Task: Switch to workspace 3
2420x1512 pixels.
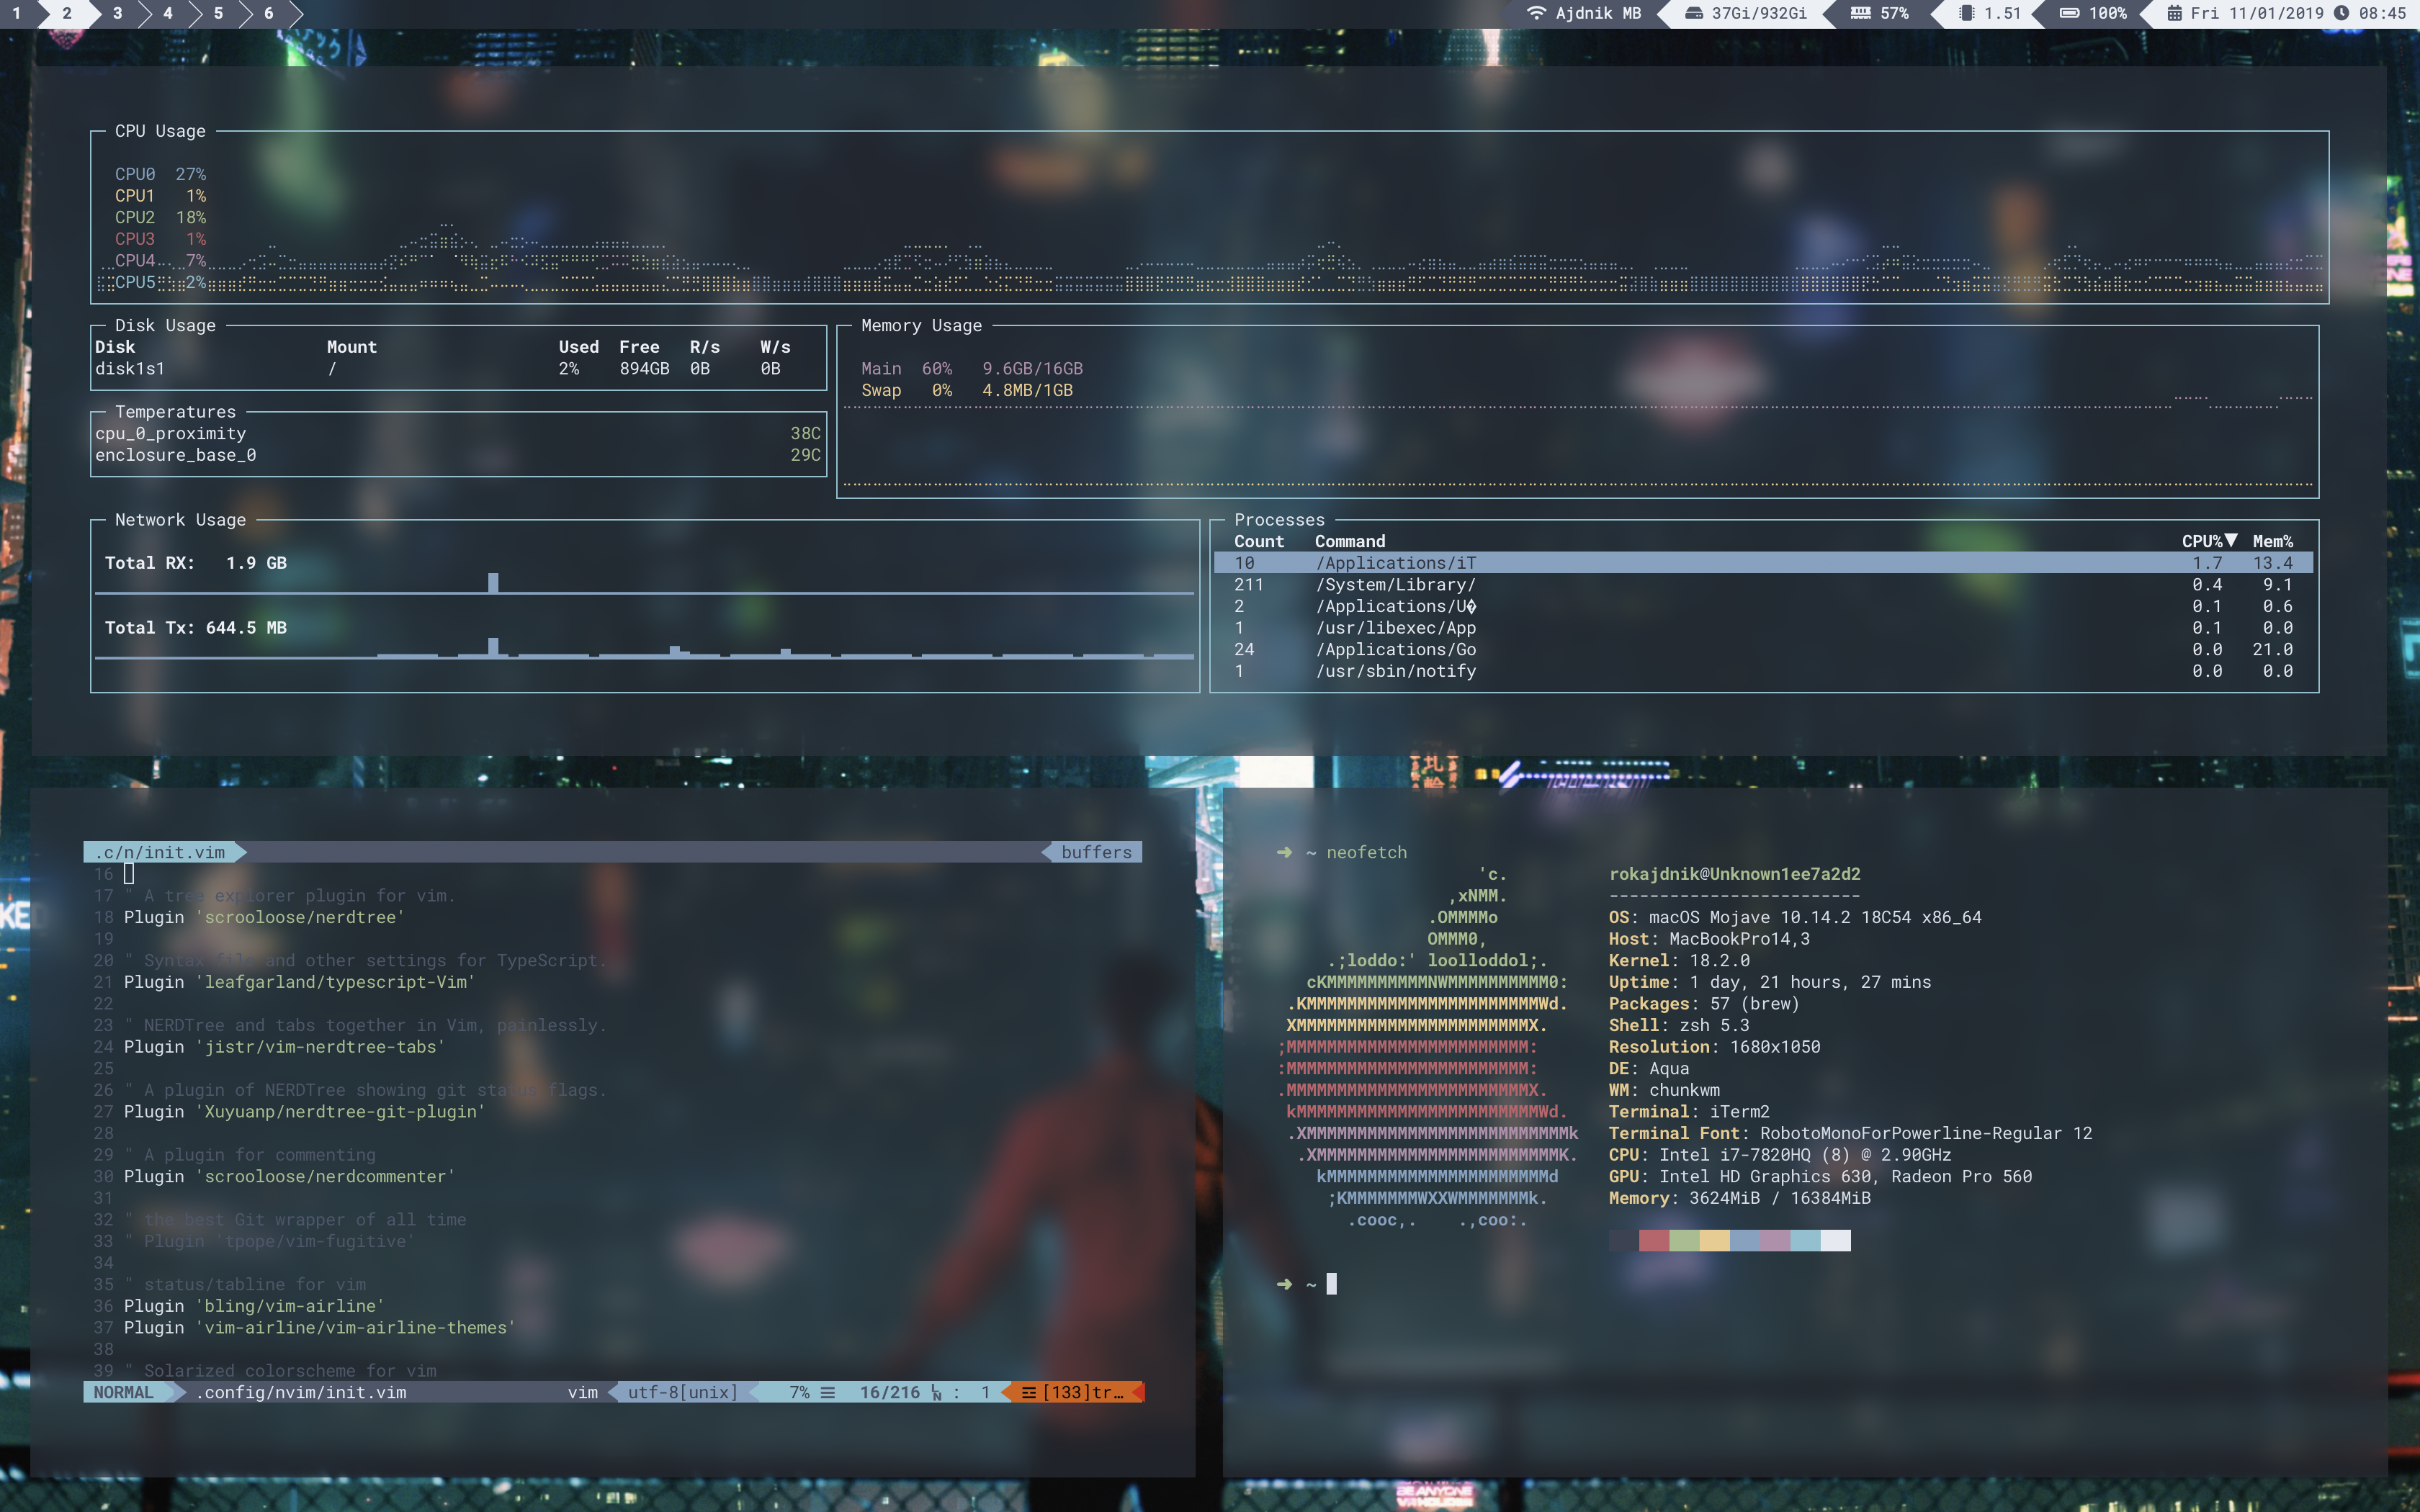Action: 117,13
